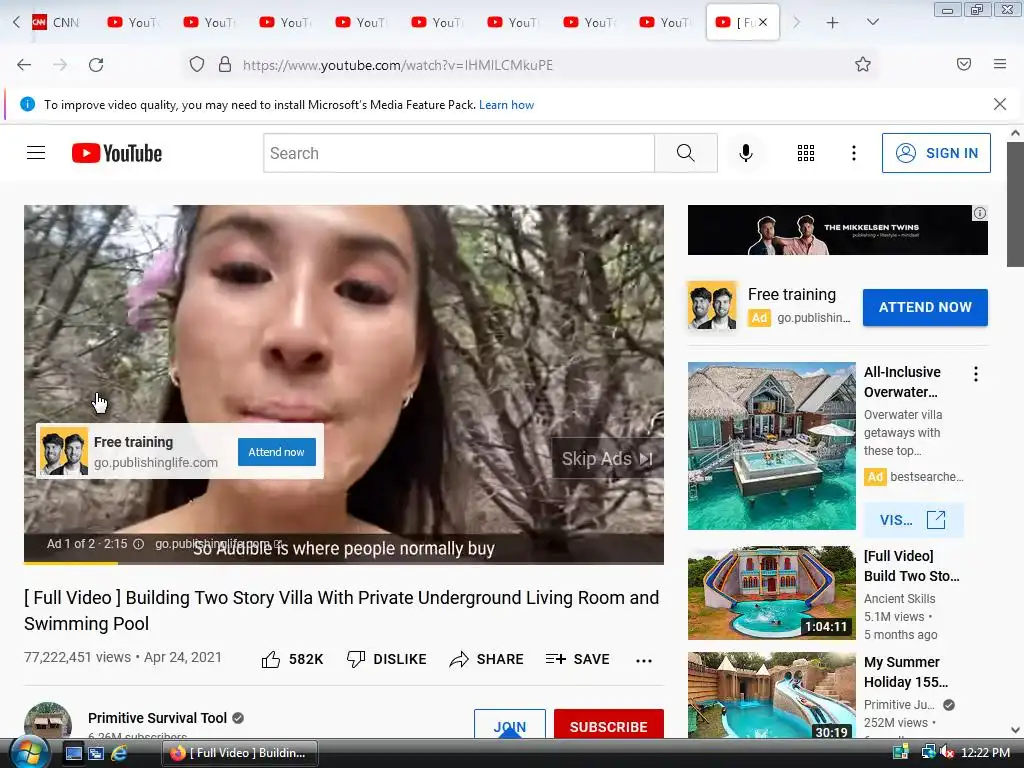Click Ancient Skills channel text

click(899, 598)
